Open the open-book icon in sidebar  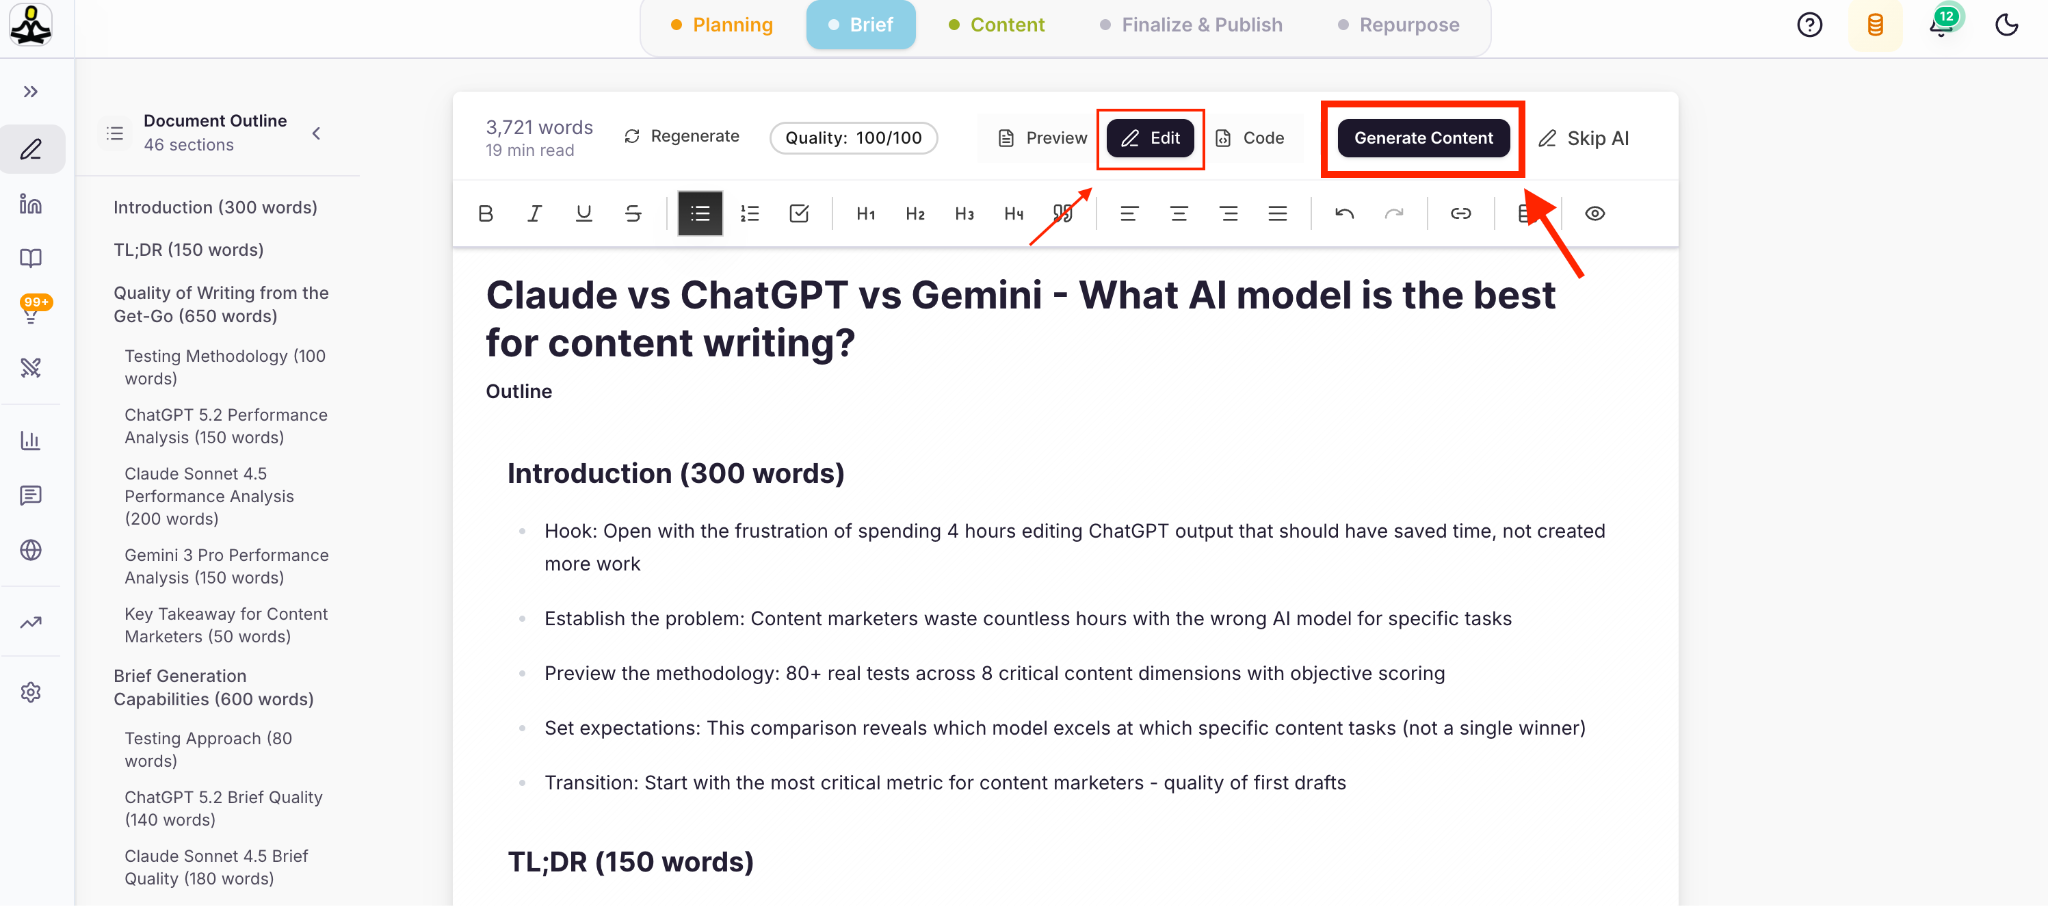point(31,258)
